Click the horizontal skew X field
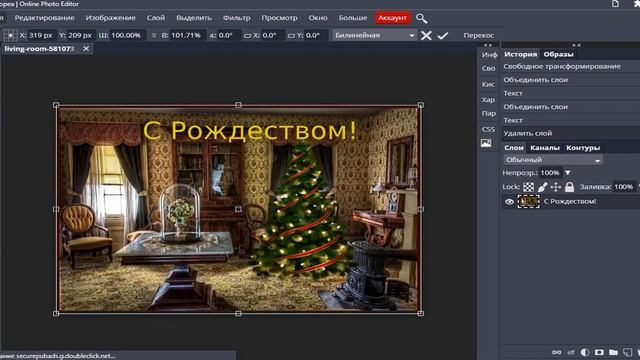This screenshot has height=360, width=640. pyautogui.click(x=272, y=36)
